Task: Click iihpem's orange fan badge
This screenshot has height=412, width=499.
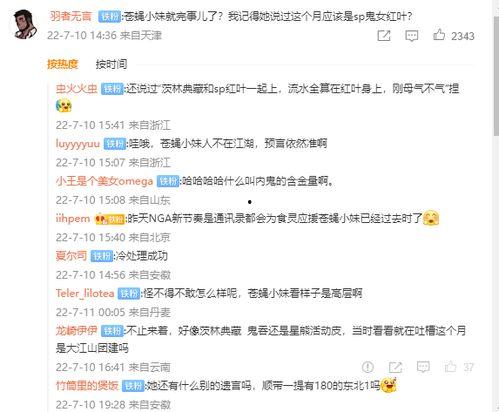Action: [110, 219]
